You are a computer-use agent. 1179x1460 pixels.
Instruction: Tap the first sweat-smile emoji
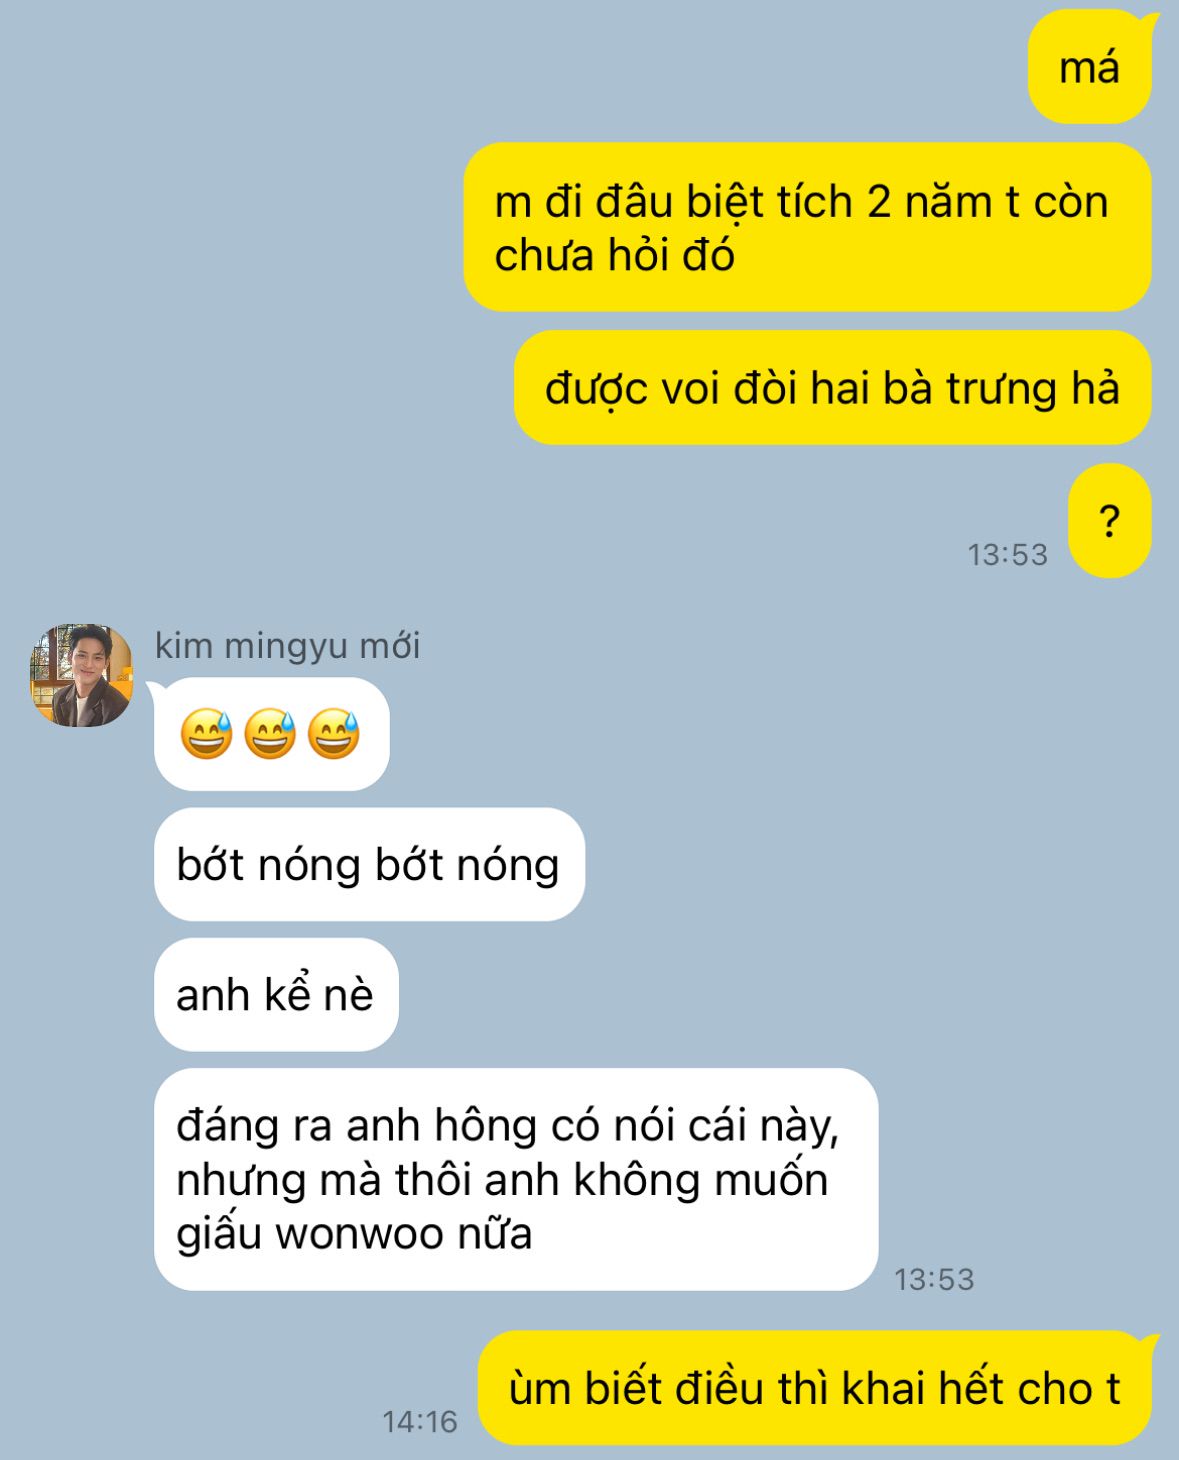click(207, 734)
